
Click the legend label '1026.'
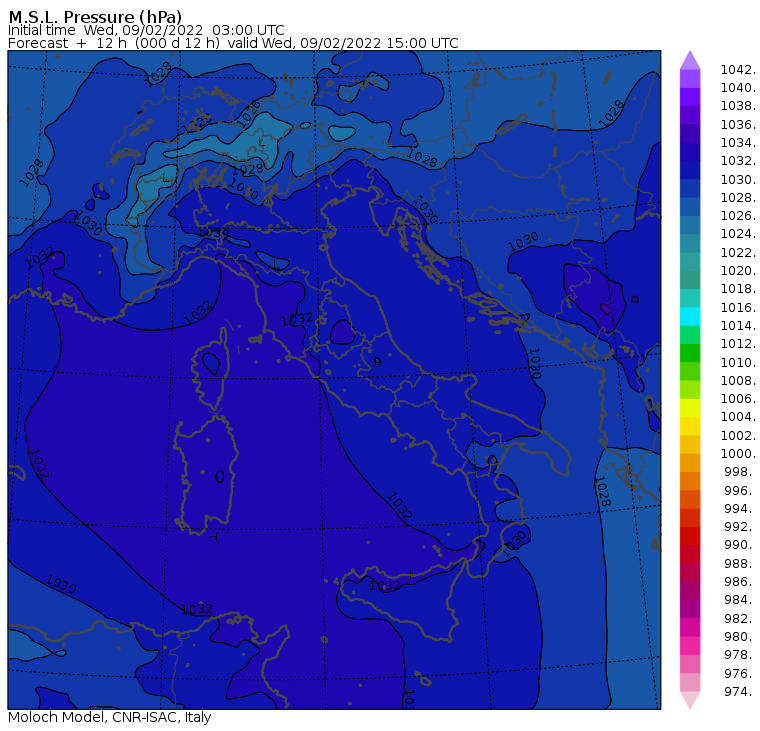tap(738, 216)
